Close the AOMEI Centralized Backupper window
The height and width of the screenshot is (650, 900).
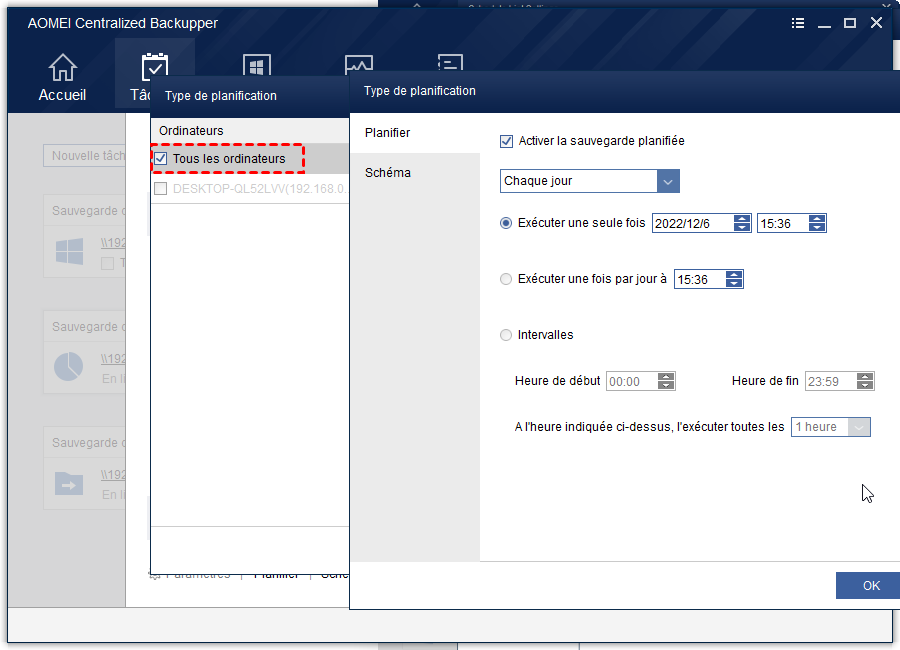pos(876,22)
